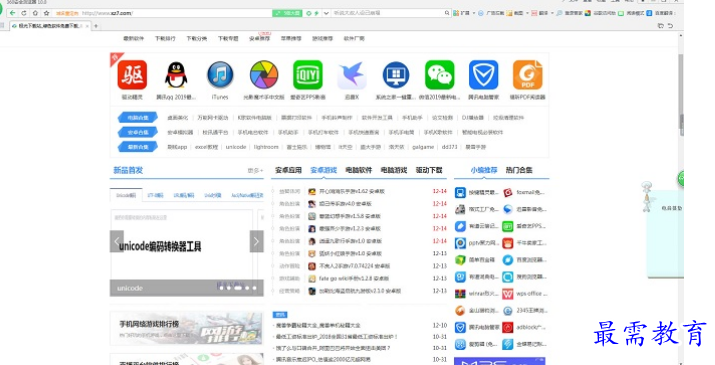Expand the 更多+ link in the new releases header
Image resolution: width=715 pixels, height=365 pixels.
255,170
